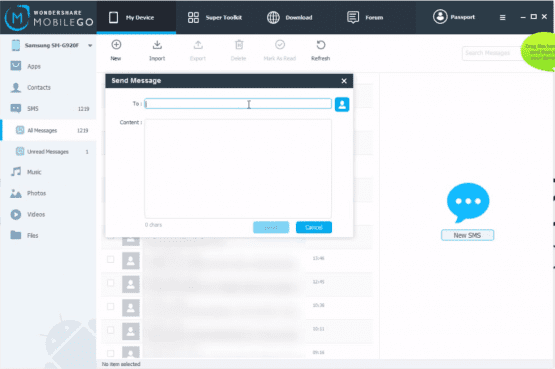Open the My Device tab
This screenshot has width=555, height=369.
(136, 17)
